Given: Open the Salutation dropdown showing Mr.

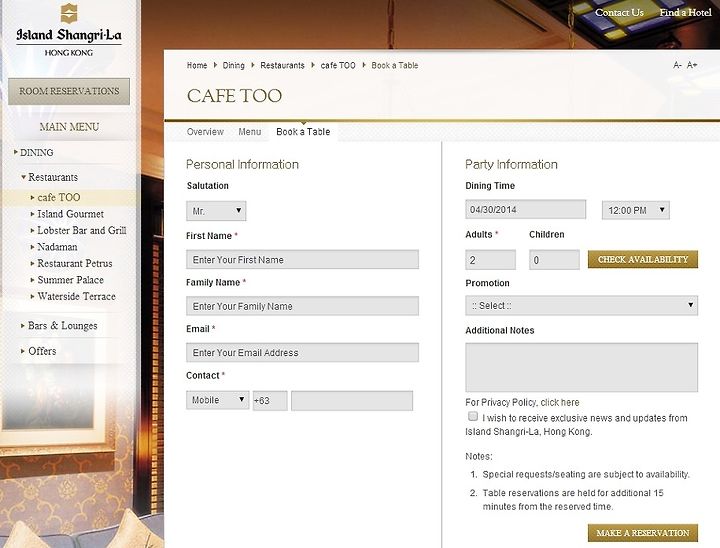Looking at the screenshot, I should pos(216,211).
